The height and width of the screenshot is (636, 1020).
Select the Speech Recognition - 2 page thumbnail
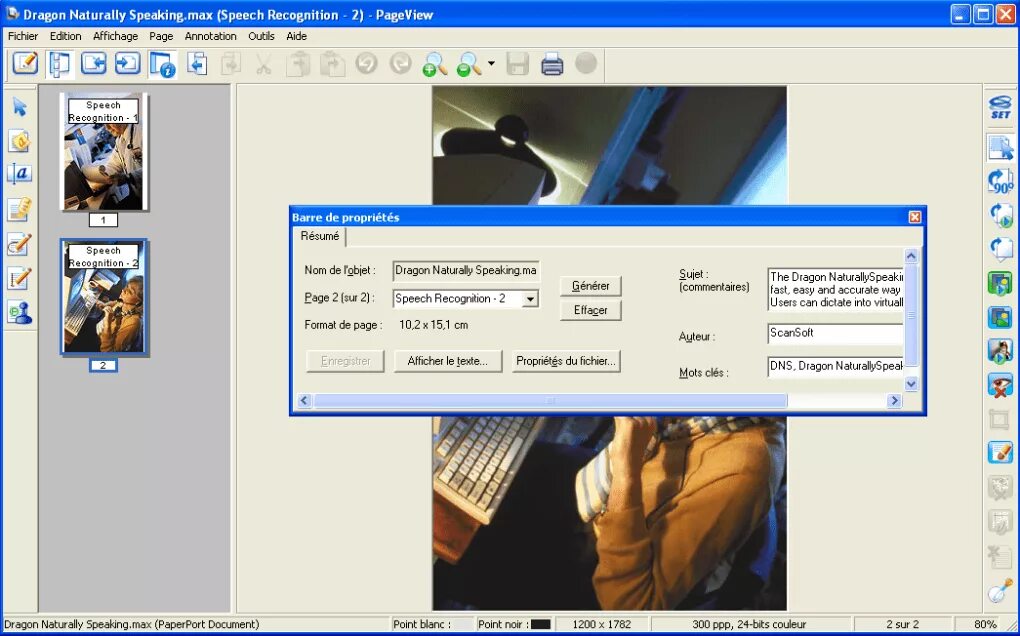[103, 297]
